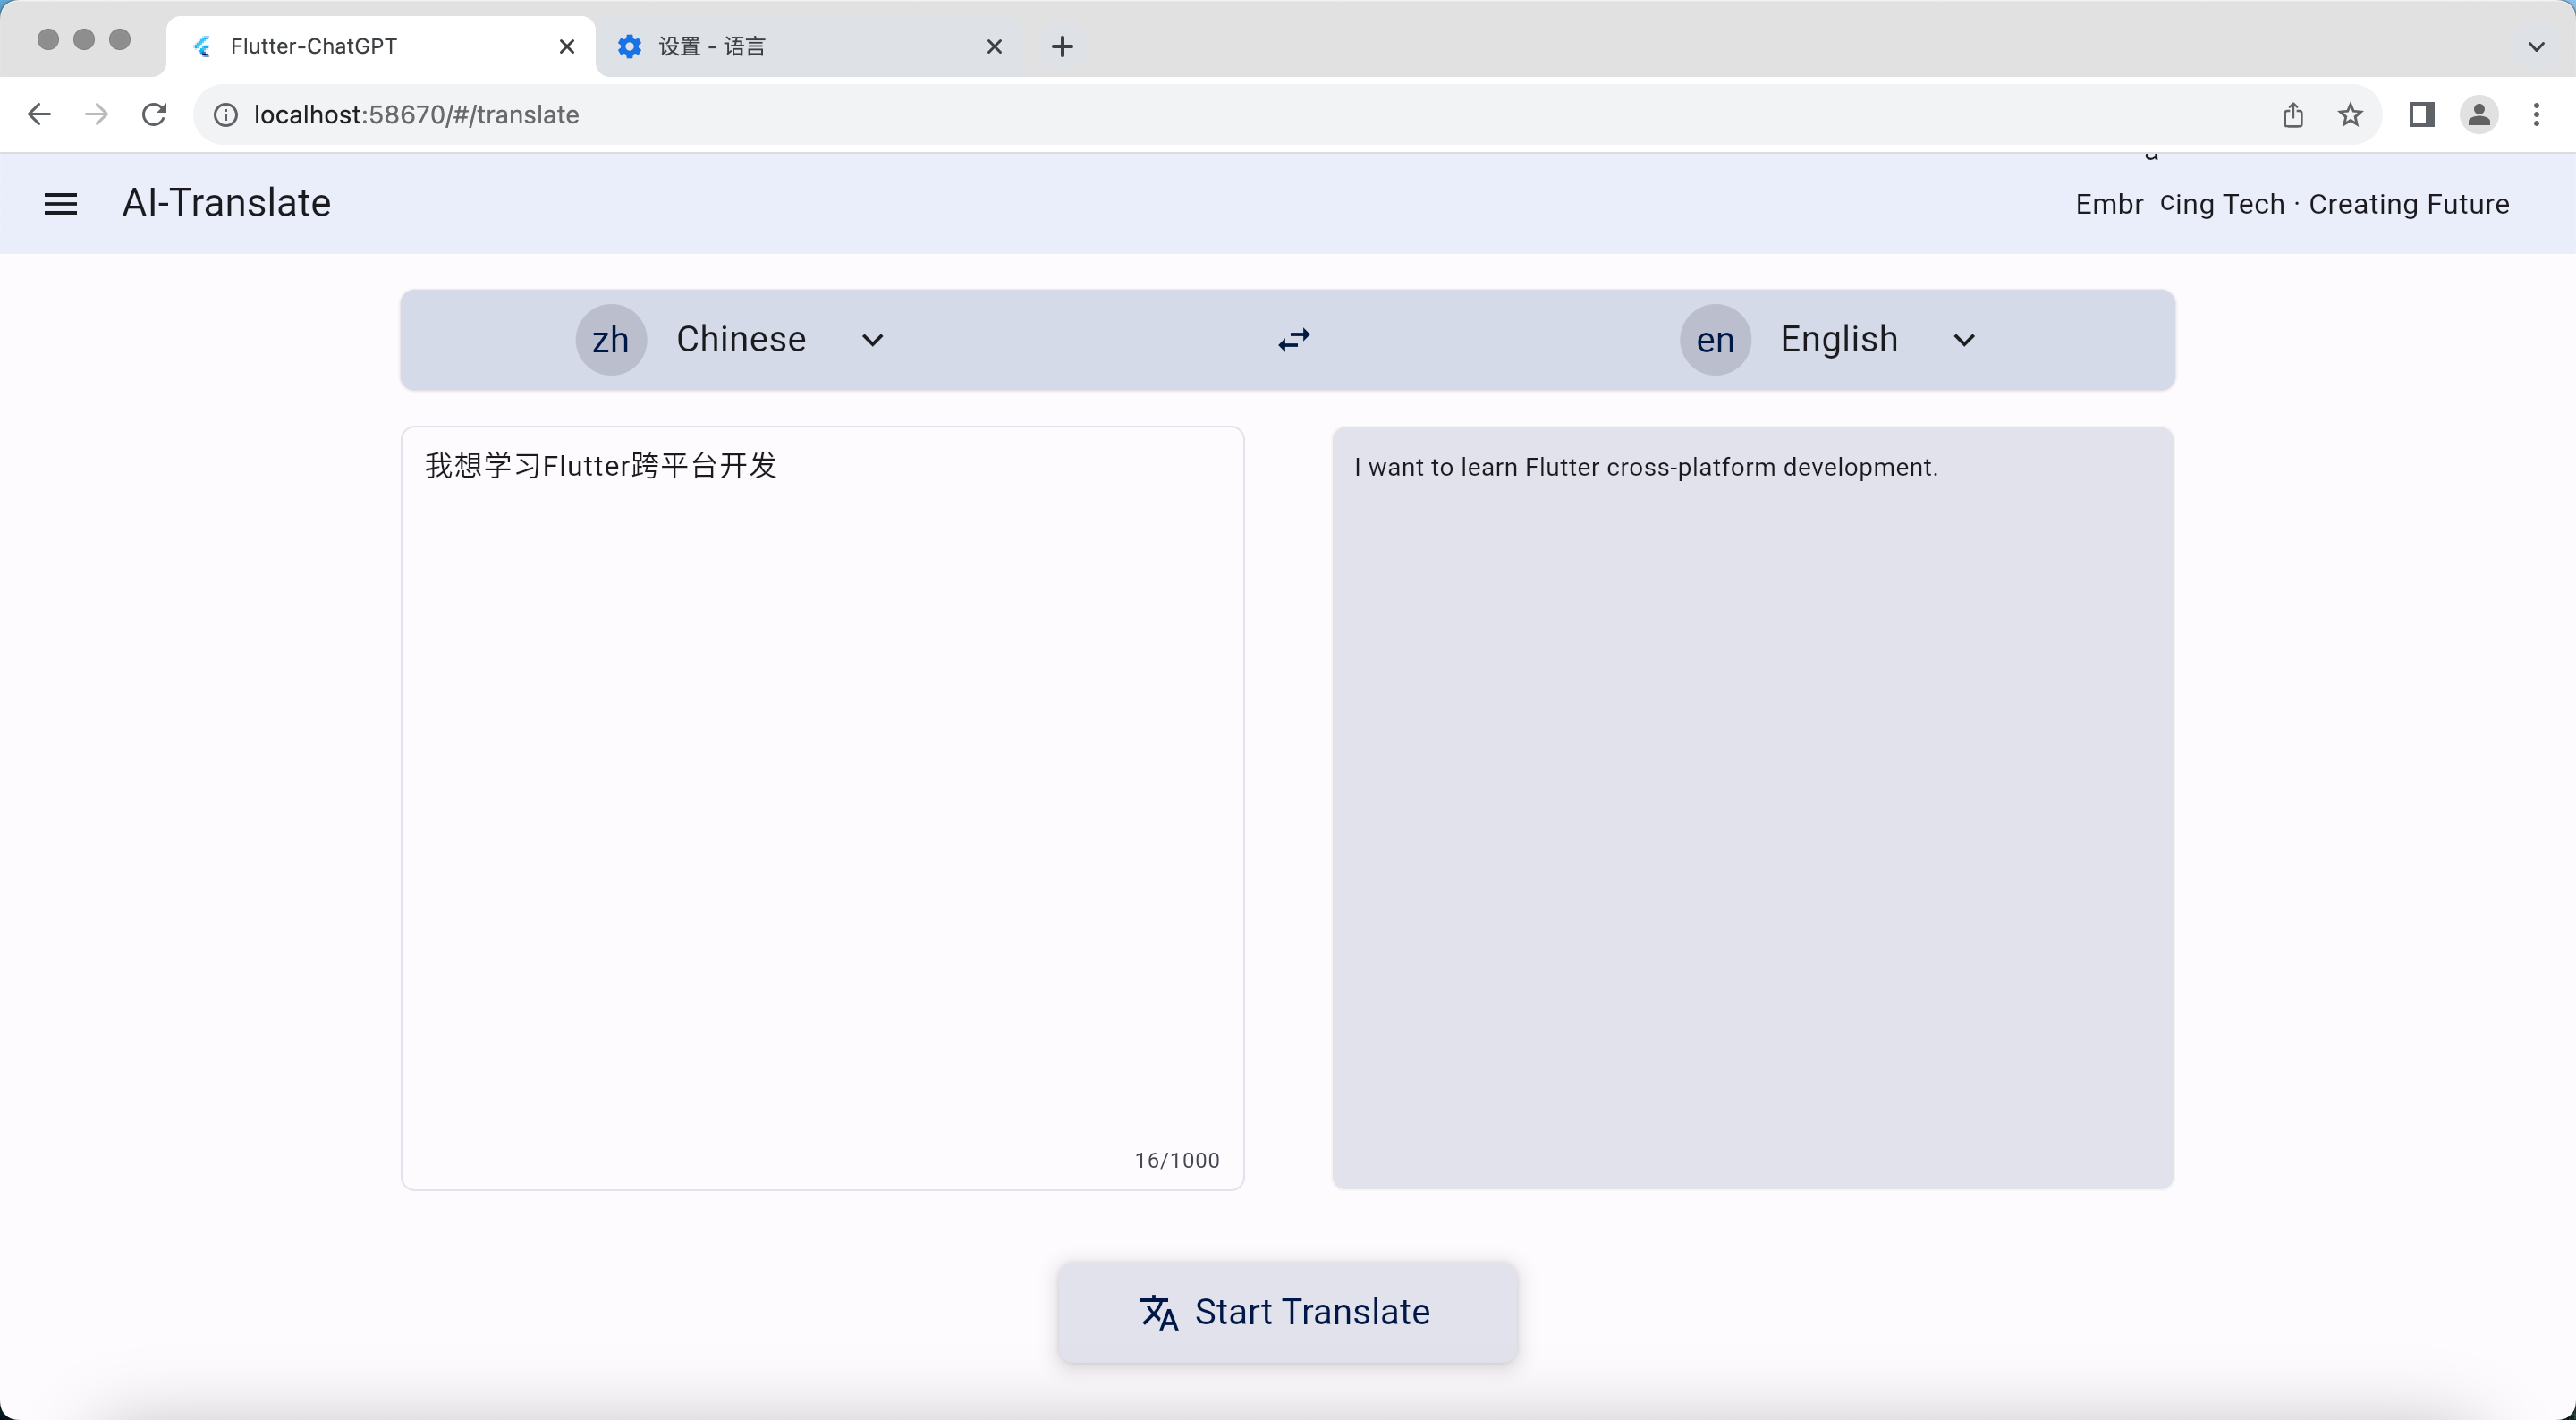
Task: Open the Chrome profile avatar
Action: (2478, 115)
